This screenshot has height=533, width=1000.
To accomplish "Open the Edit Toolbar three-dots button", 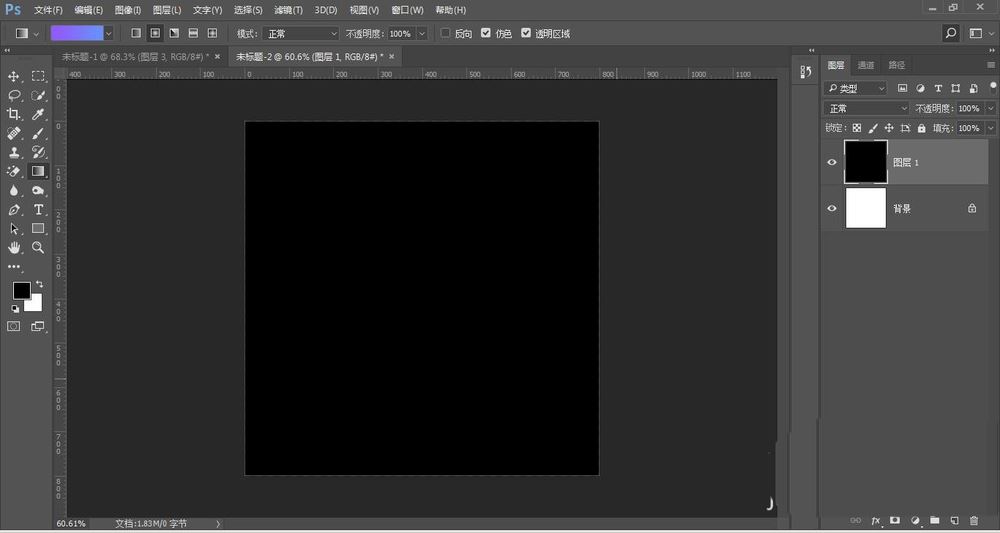I will coord(13,266).
